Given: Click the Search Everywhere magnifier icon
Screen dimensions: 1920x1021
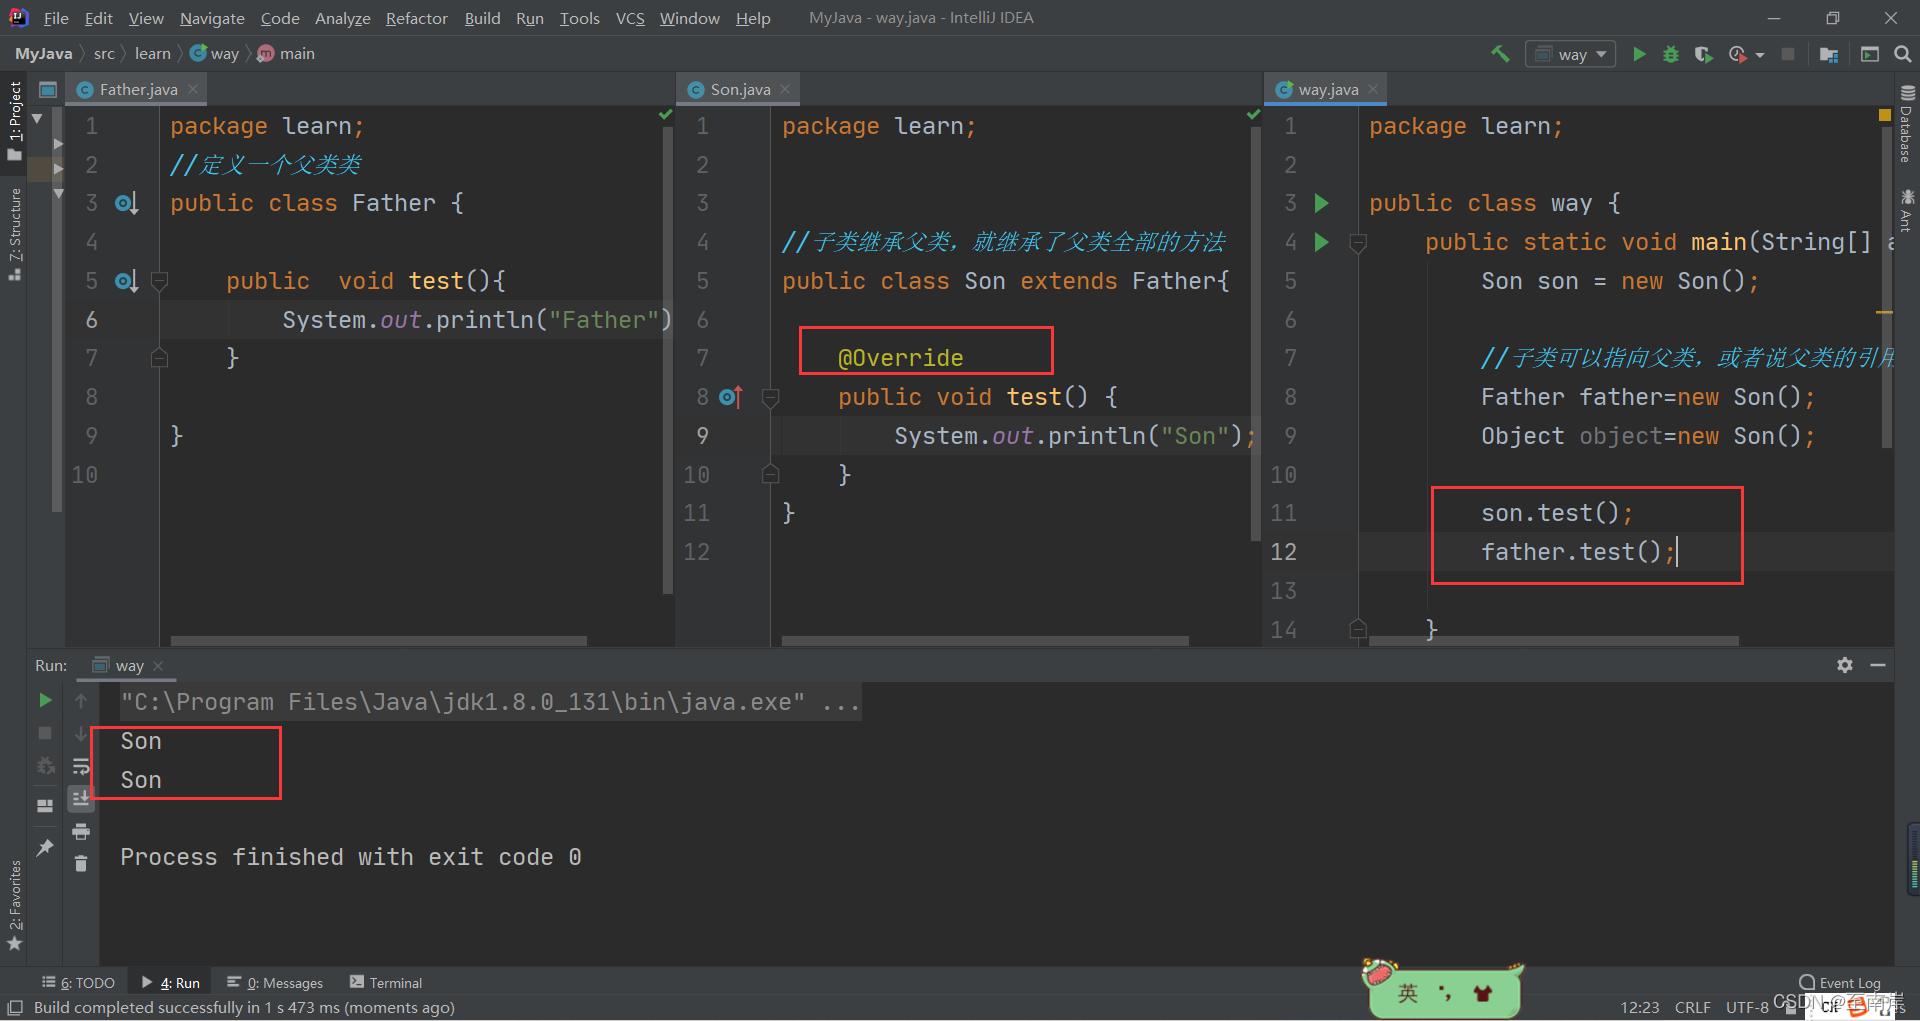Looking at the screenshot, I should [1903, 54].
